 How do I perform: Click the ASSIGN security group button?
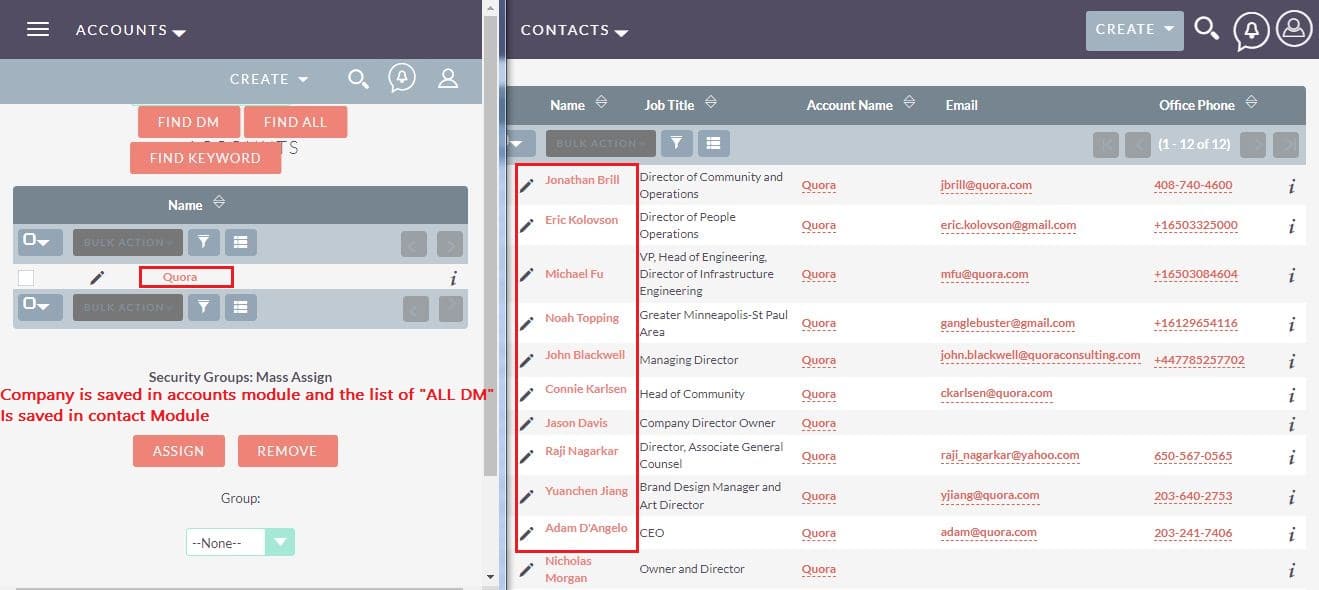pyautogui.click(x=178, y=451)
